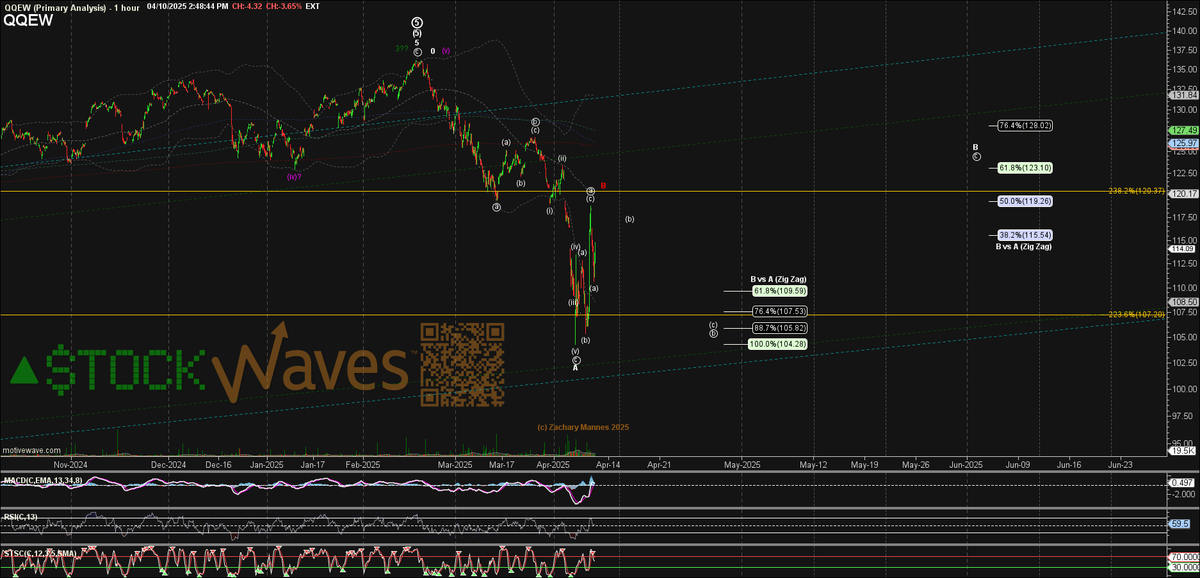Click the chart title QQEW (Primary Analysis) - 1 hour
This screenshot has height=578, width=1200.
pos(70,7)
